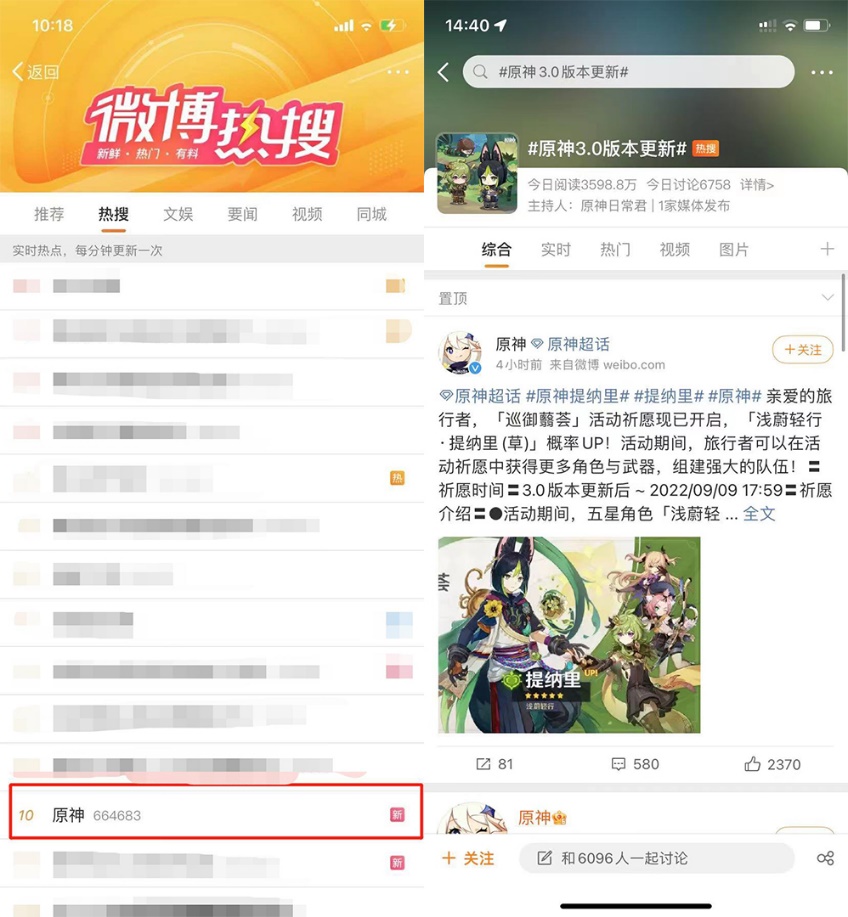Follow the topic via bottom +关注
This screenshot has width=848, height=917.
tap(468, 858)
